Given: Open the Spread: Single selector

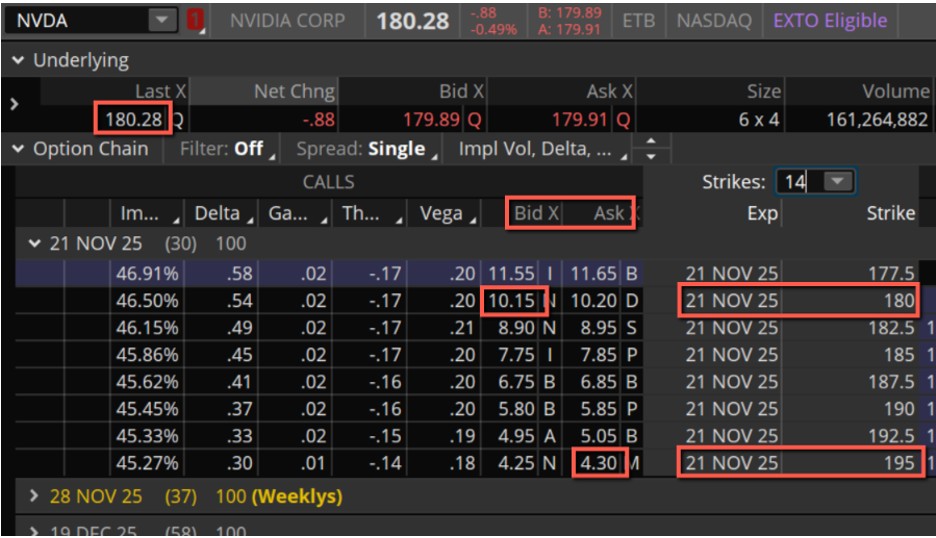Looking at the screenshot, I should (x=367, y=150).
